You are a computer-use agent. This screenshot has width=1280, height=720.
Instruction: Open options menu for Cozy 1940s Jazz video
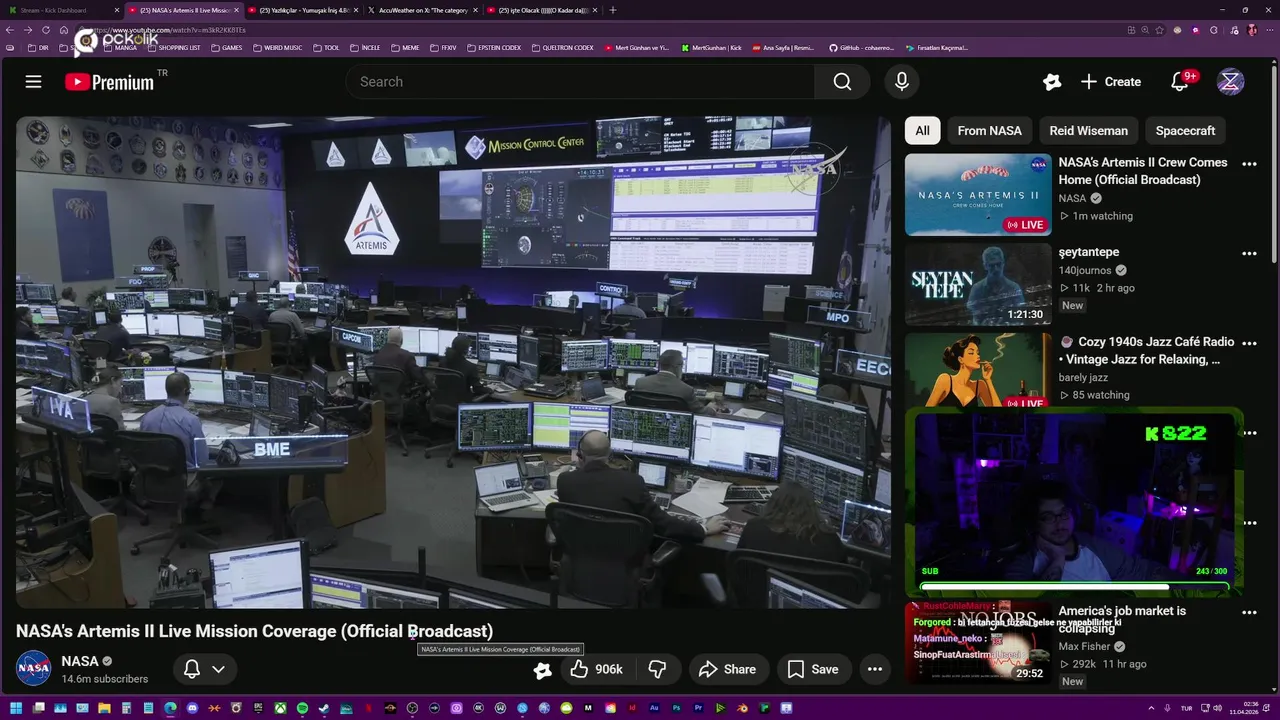pos(1249,343)
